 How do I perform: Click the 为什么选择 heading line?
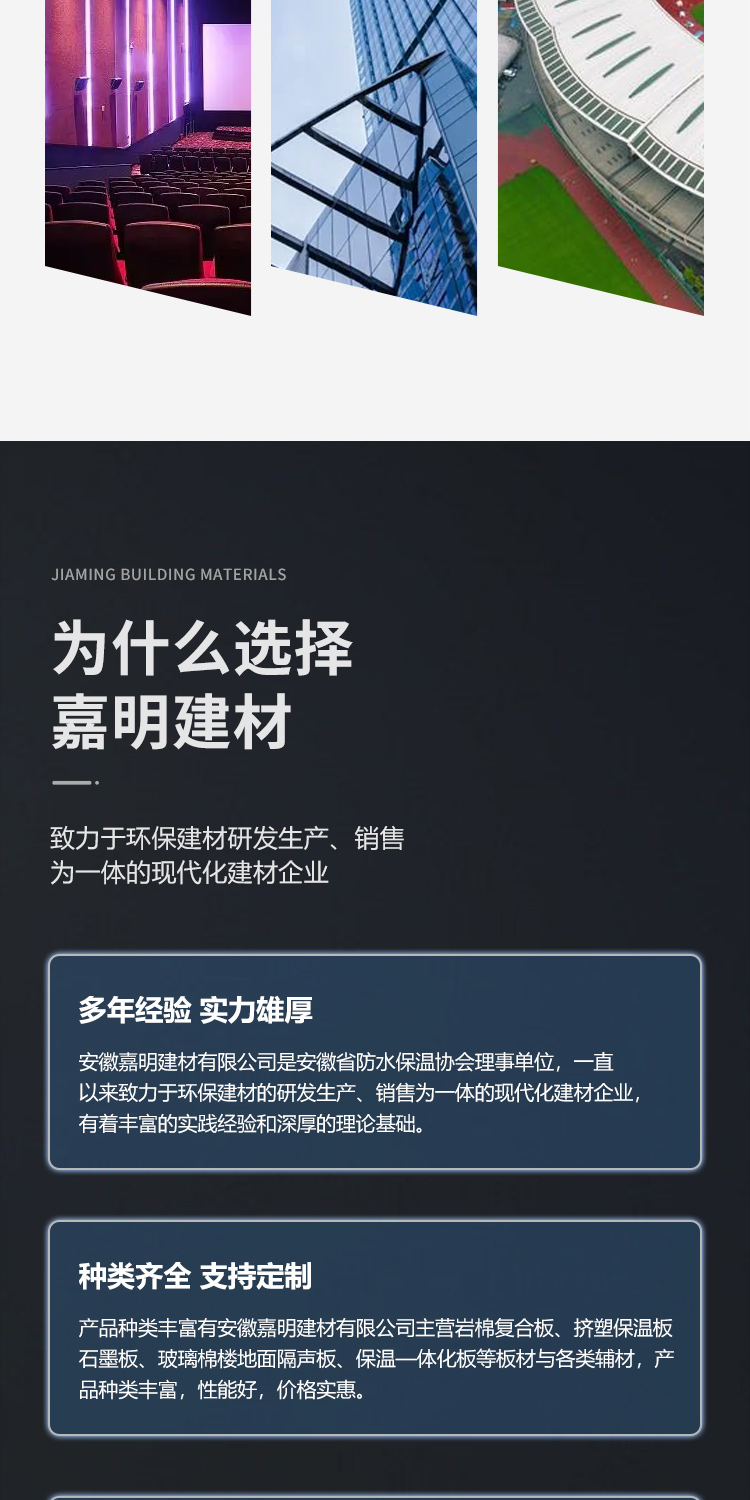(202, 648)
